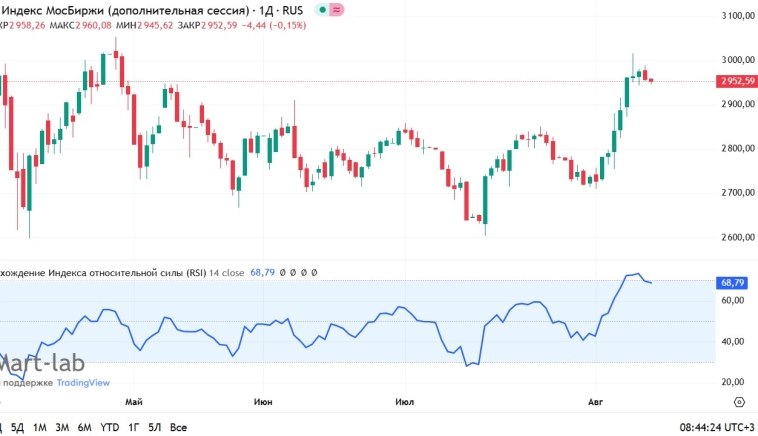This screenshot has width=758, height=436.
Task: Select the YTD time range
Action: pyautogui.click(x=110, y=427)
